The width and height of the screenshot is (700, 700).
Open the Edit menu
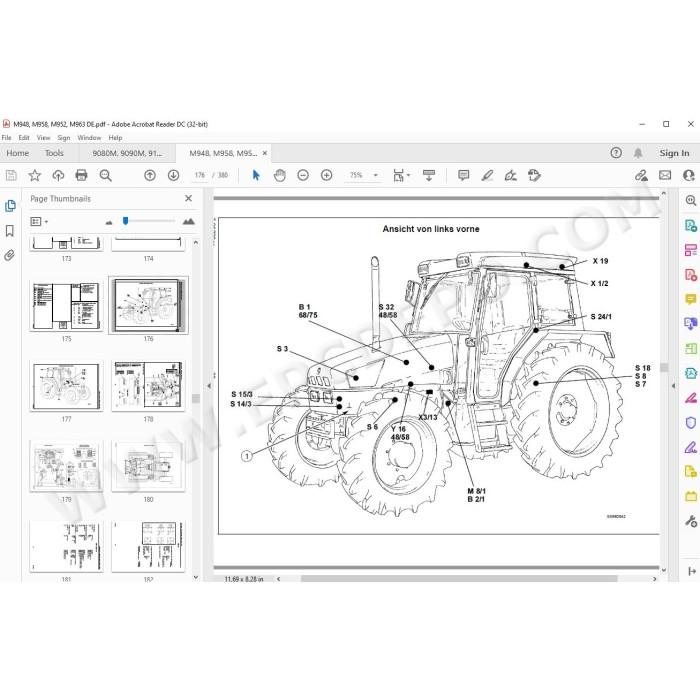(x=24, y=138)
